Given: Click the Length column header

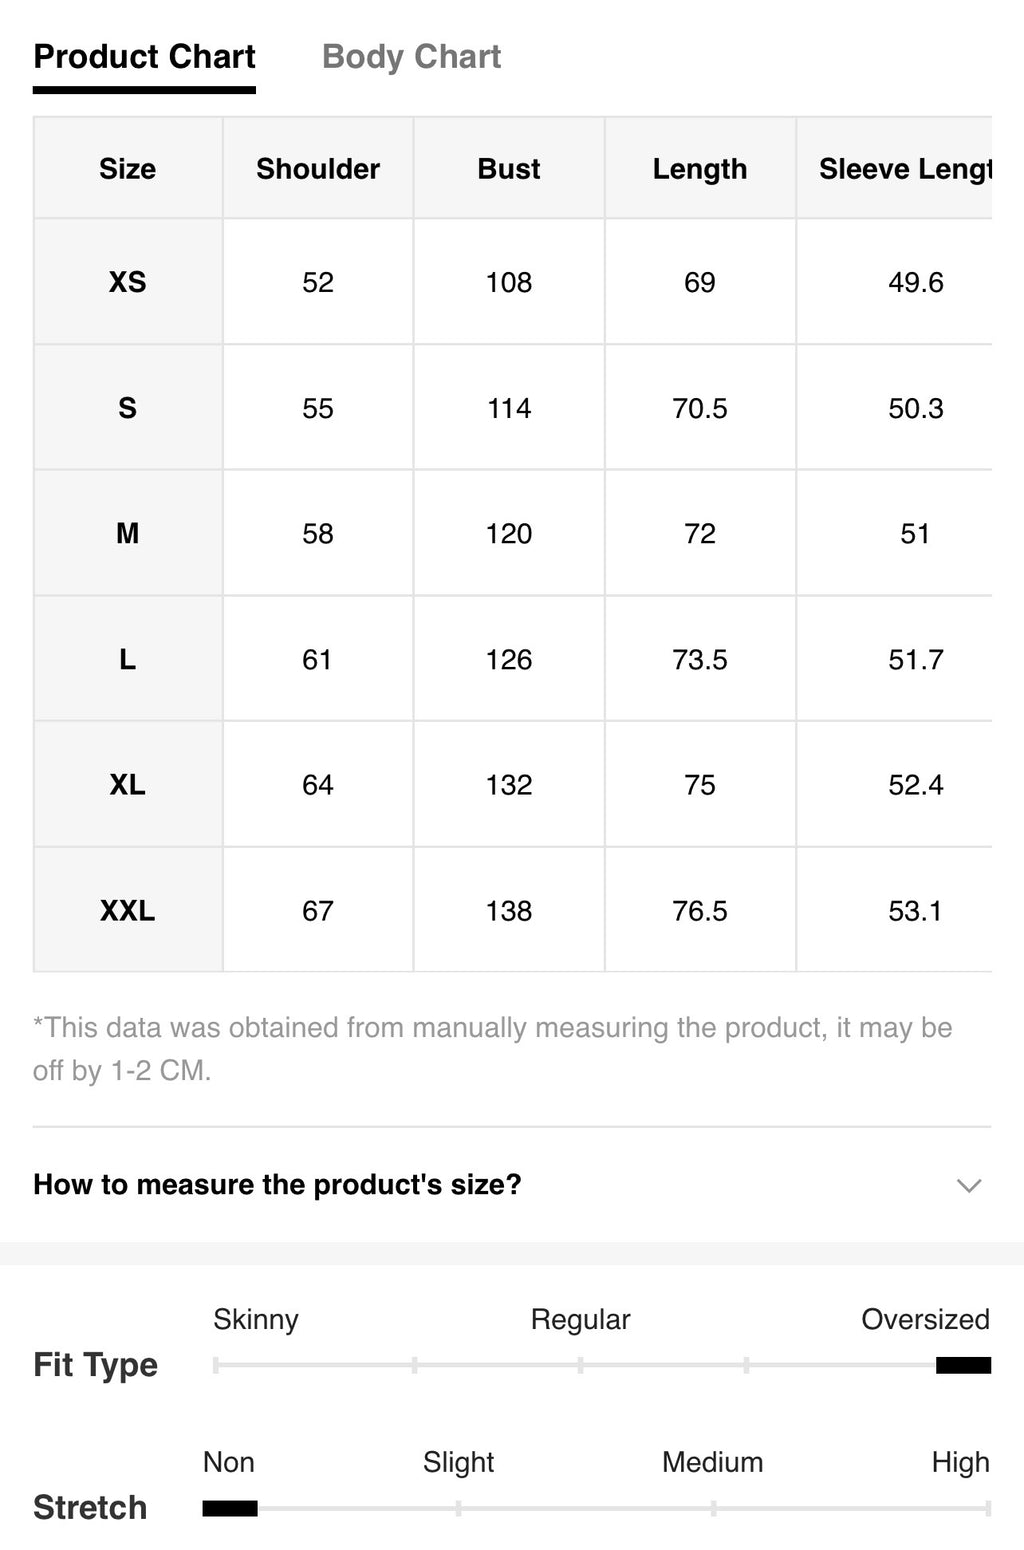Looking at the screenshot, I should (700, 168).
